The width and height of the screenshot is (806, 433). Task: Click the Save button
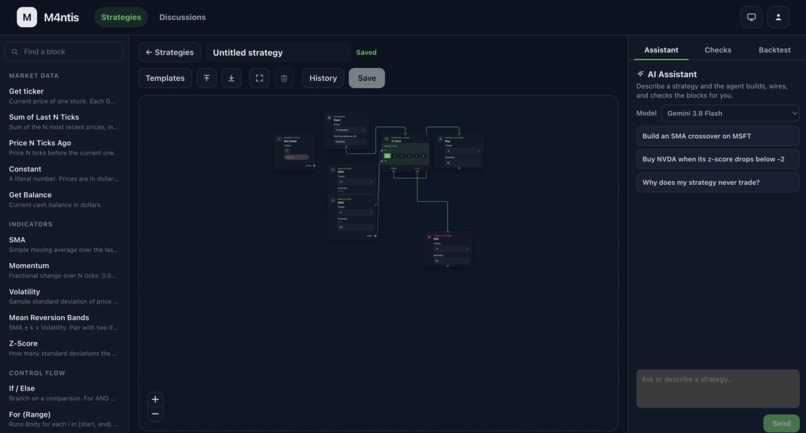click(367, 78)
